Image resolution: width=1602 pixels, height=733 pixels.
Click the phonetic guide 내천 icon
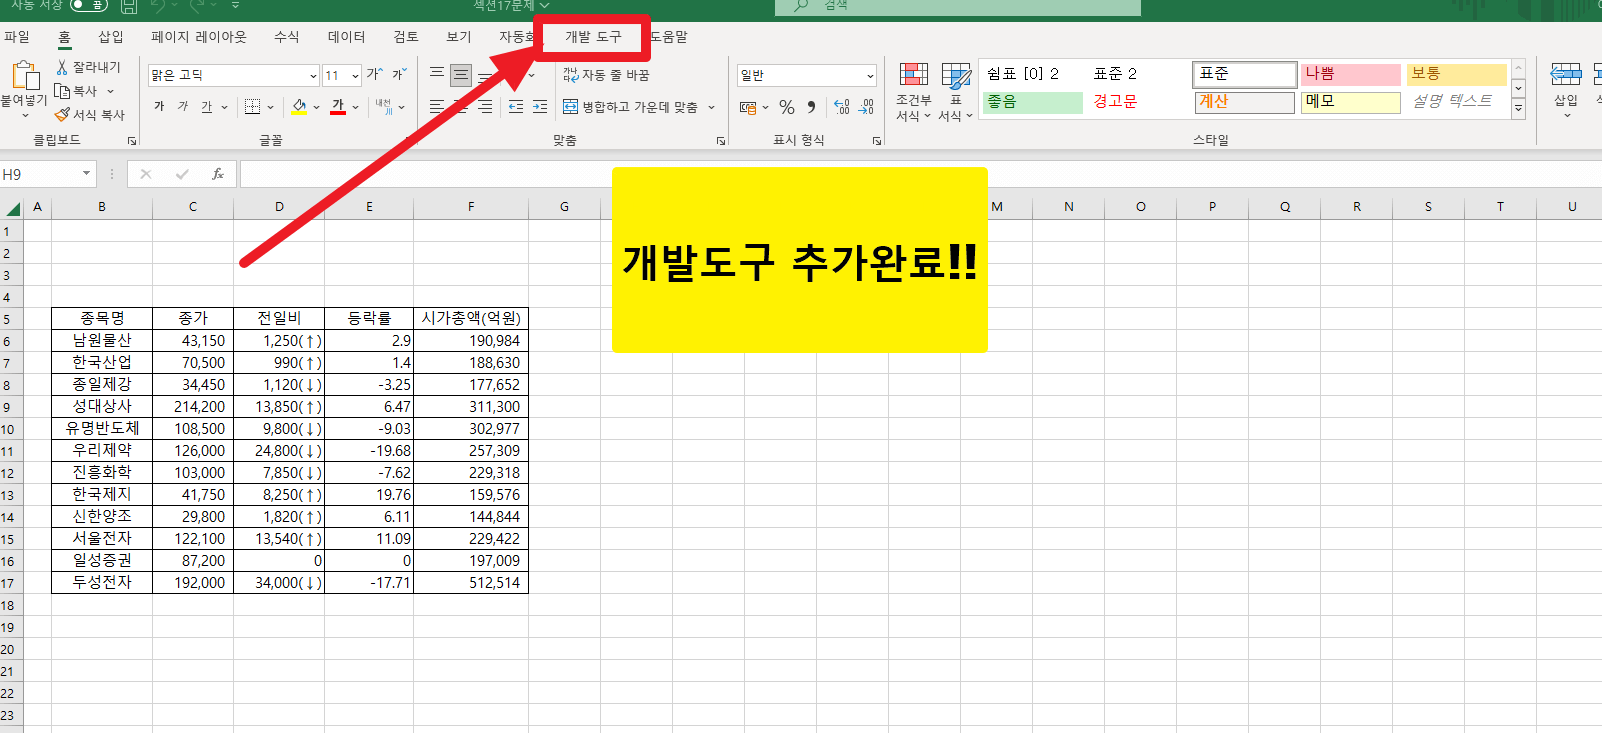tap(383, 107)
